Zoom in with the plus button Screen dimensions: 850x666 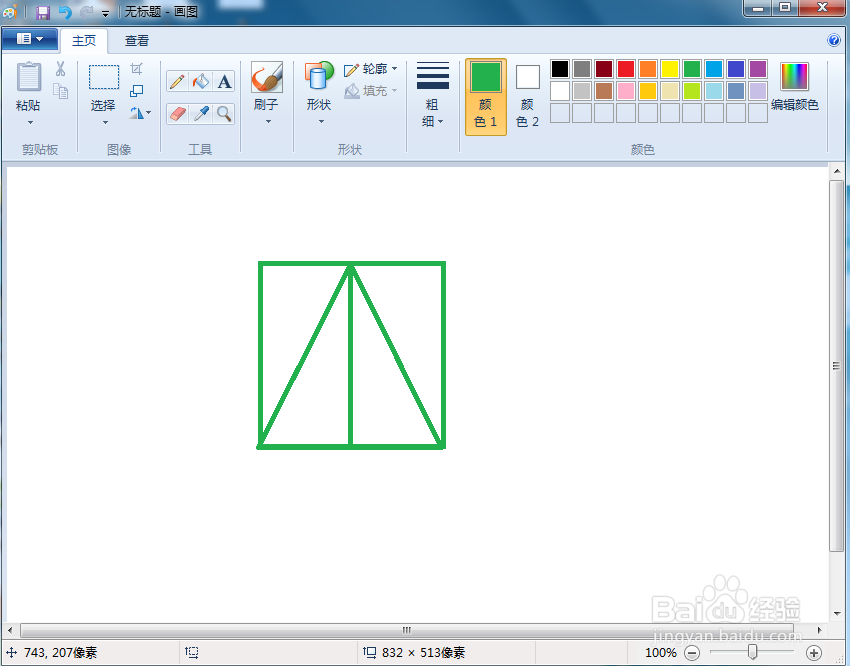pyautogui.click(x=814, y=652)
